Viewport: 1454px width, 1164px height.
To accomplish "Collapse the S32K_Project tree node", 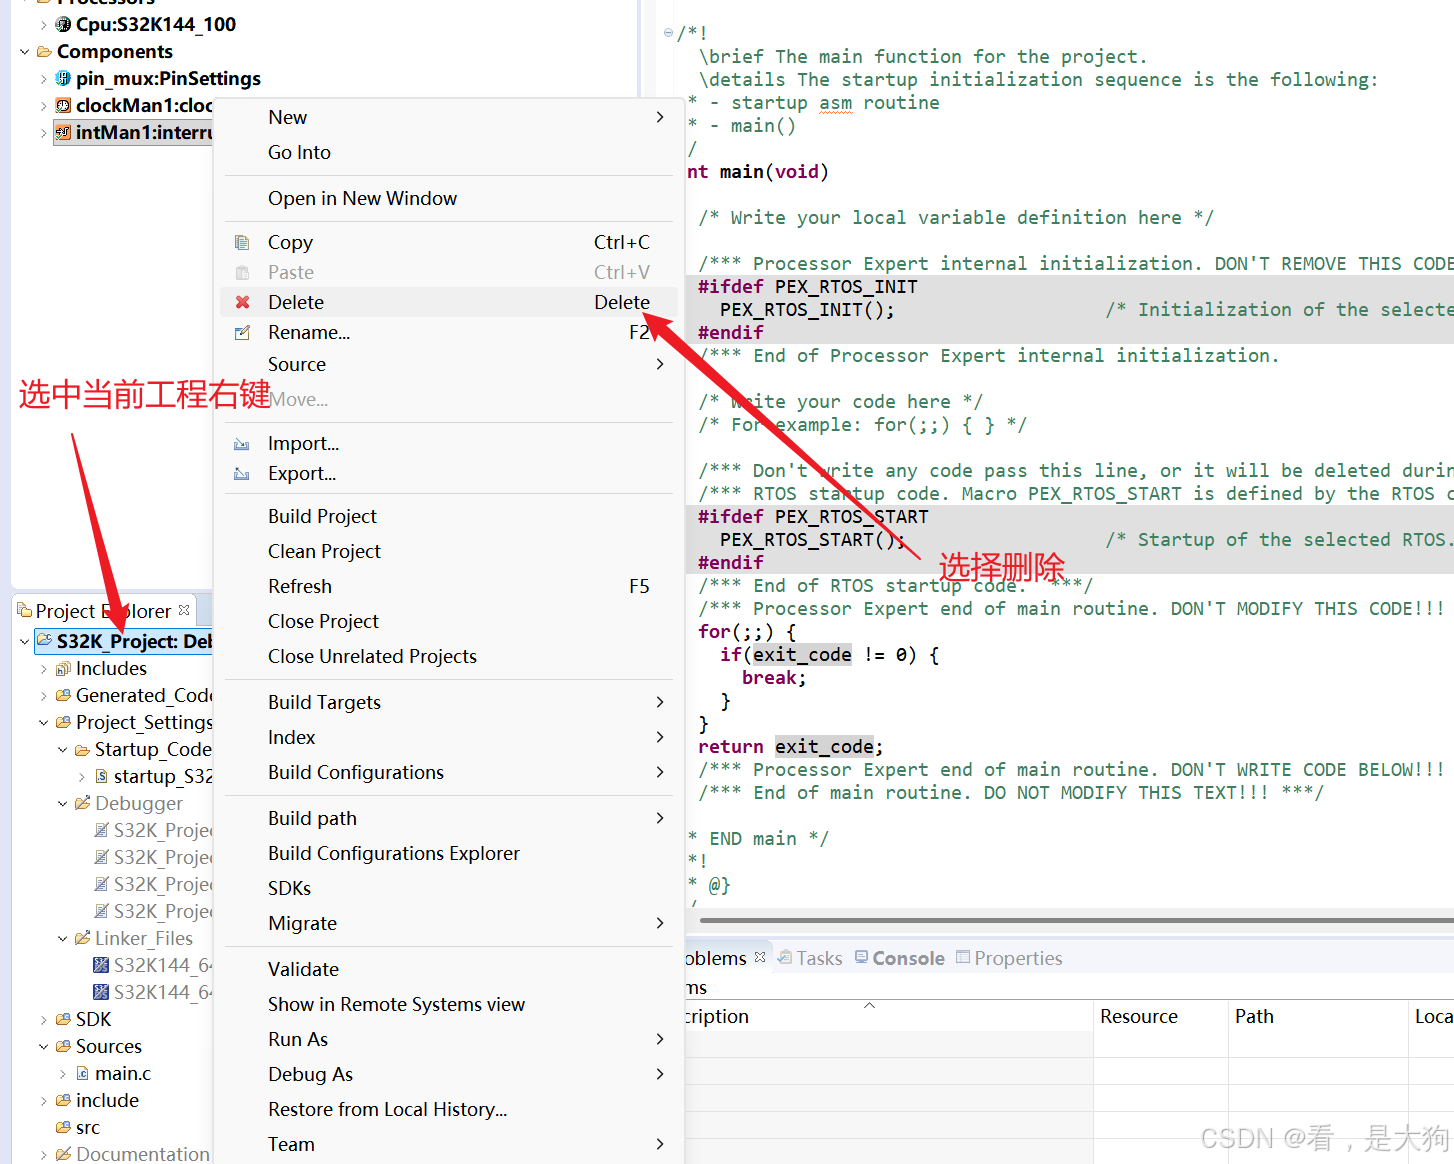I will point(24,641).
